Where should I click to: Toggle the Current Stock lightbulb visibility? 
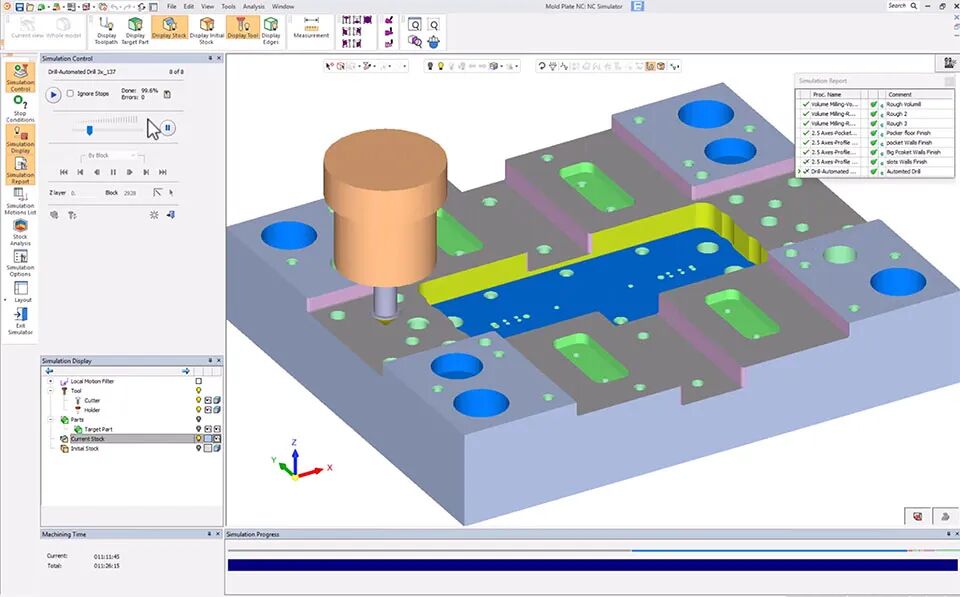198,439
